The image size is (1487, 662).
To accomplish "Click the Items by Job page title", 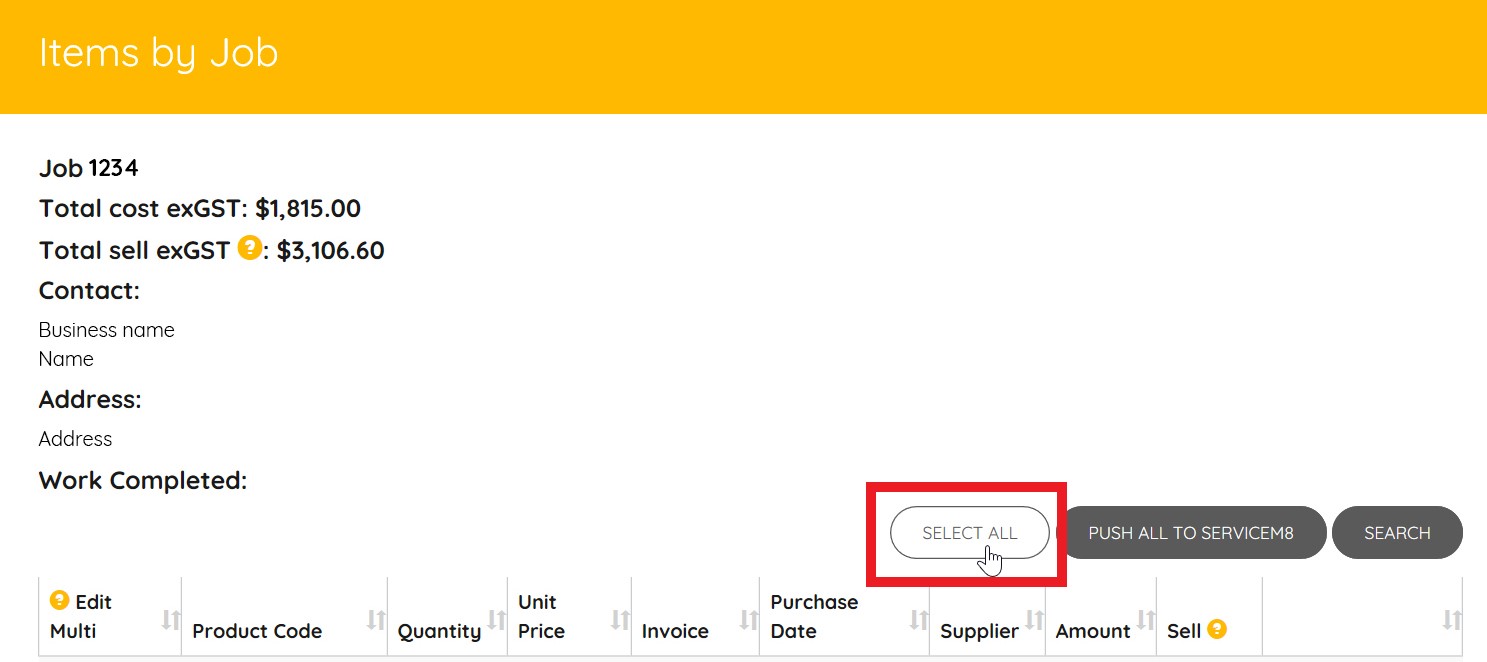I will (158, 53).
